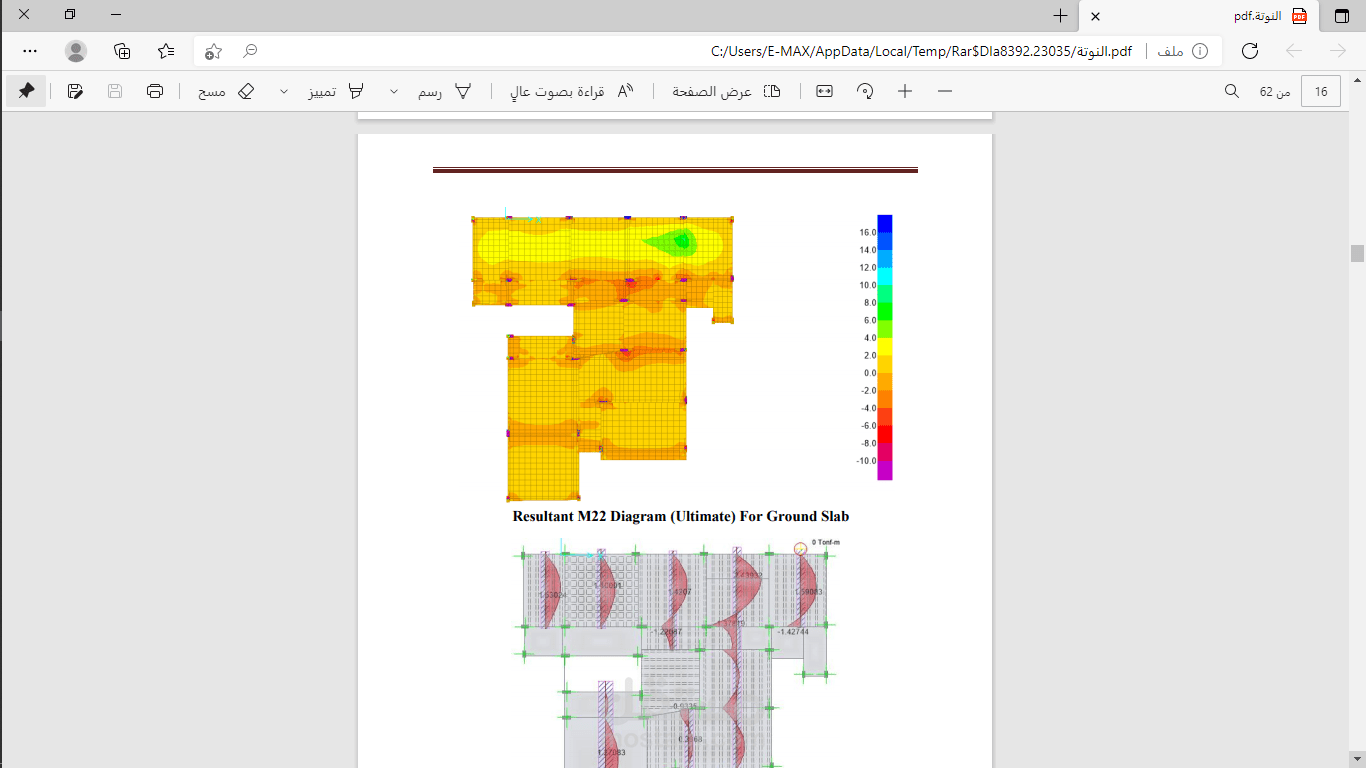Click the Save As icon in PDF toolbar

tap(75, 91)
